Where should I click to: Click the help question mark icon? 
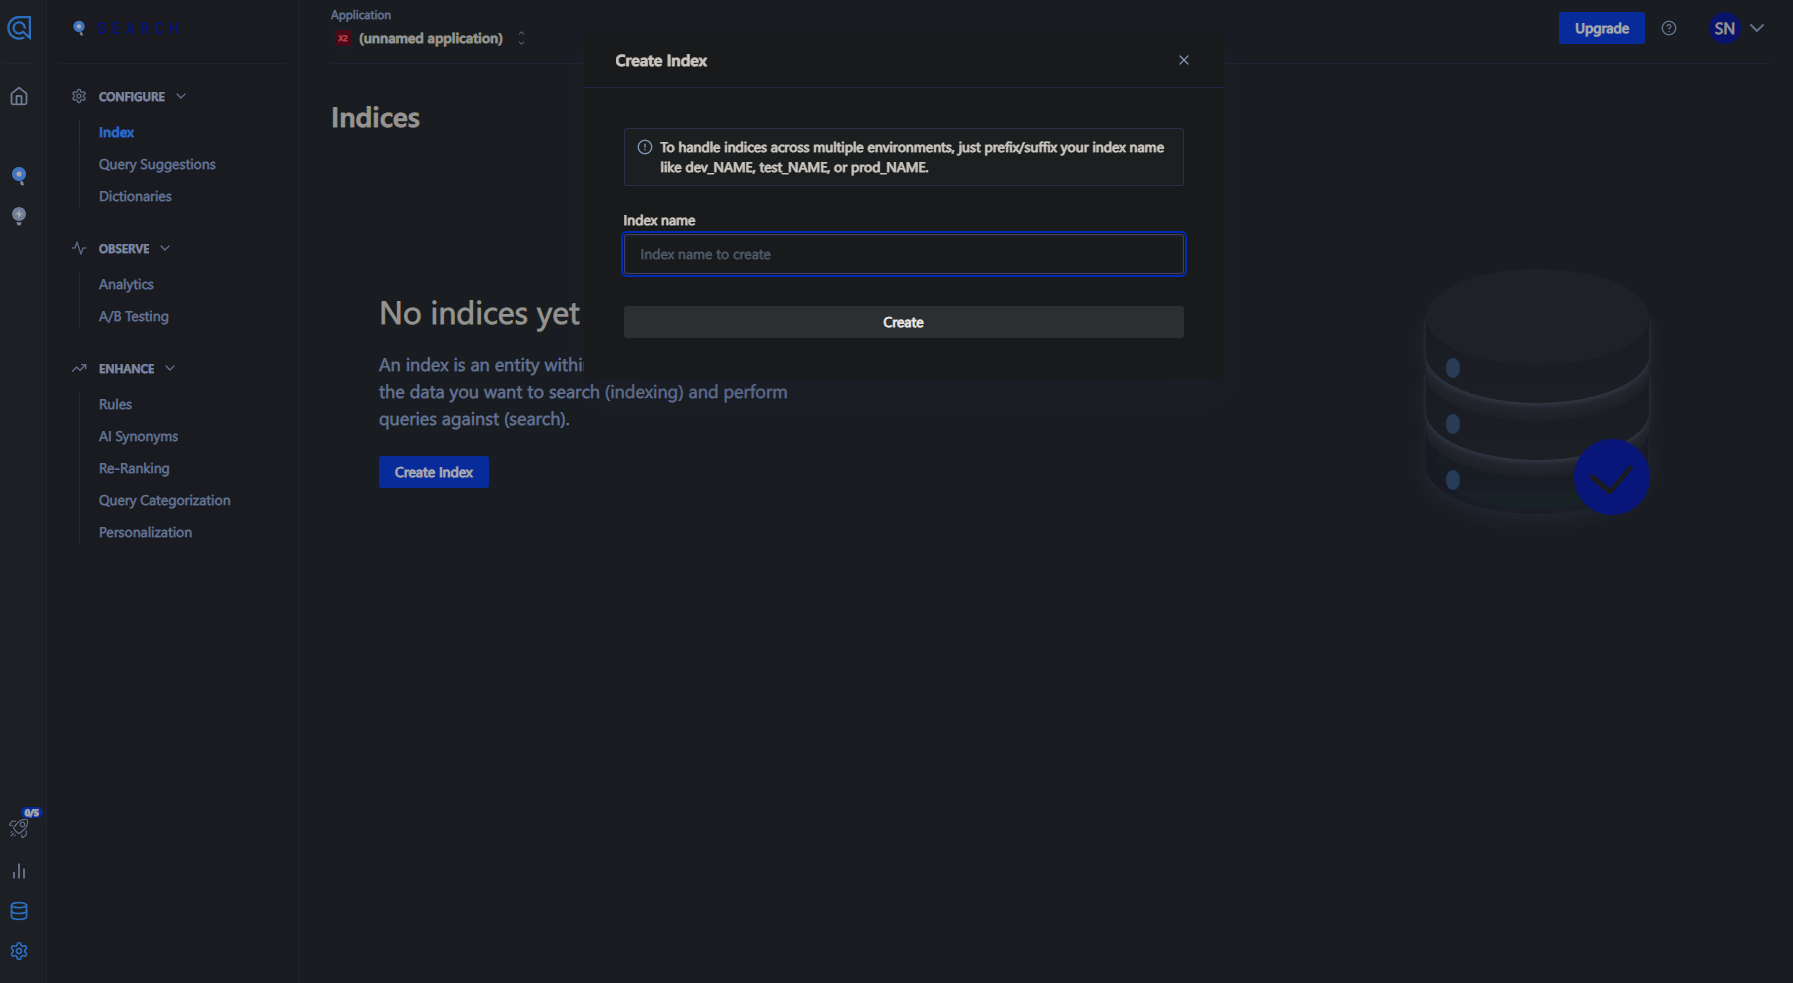(1668, 28)
